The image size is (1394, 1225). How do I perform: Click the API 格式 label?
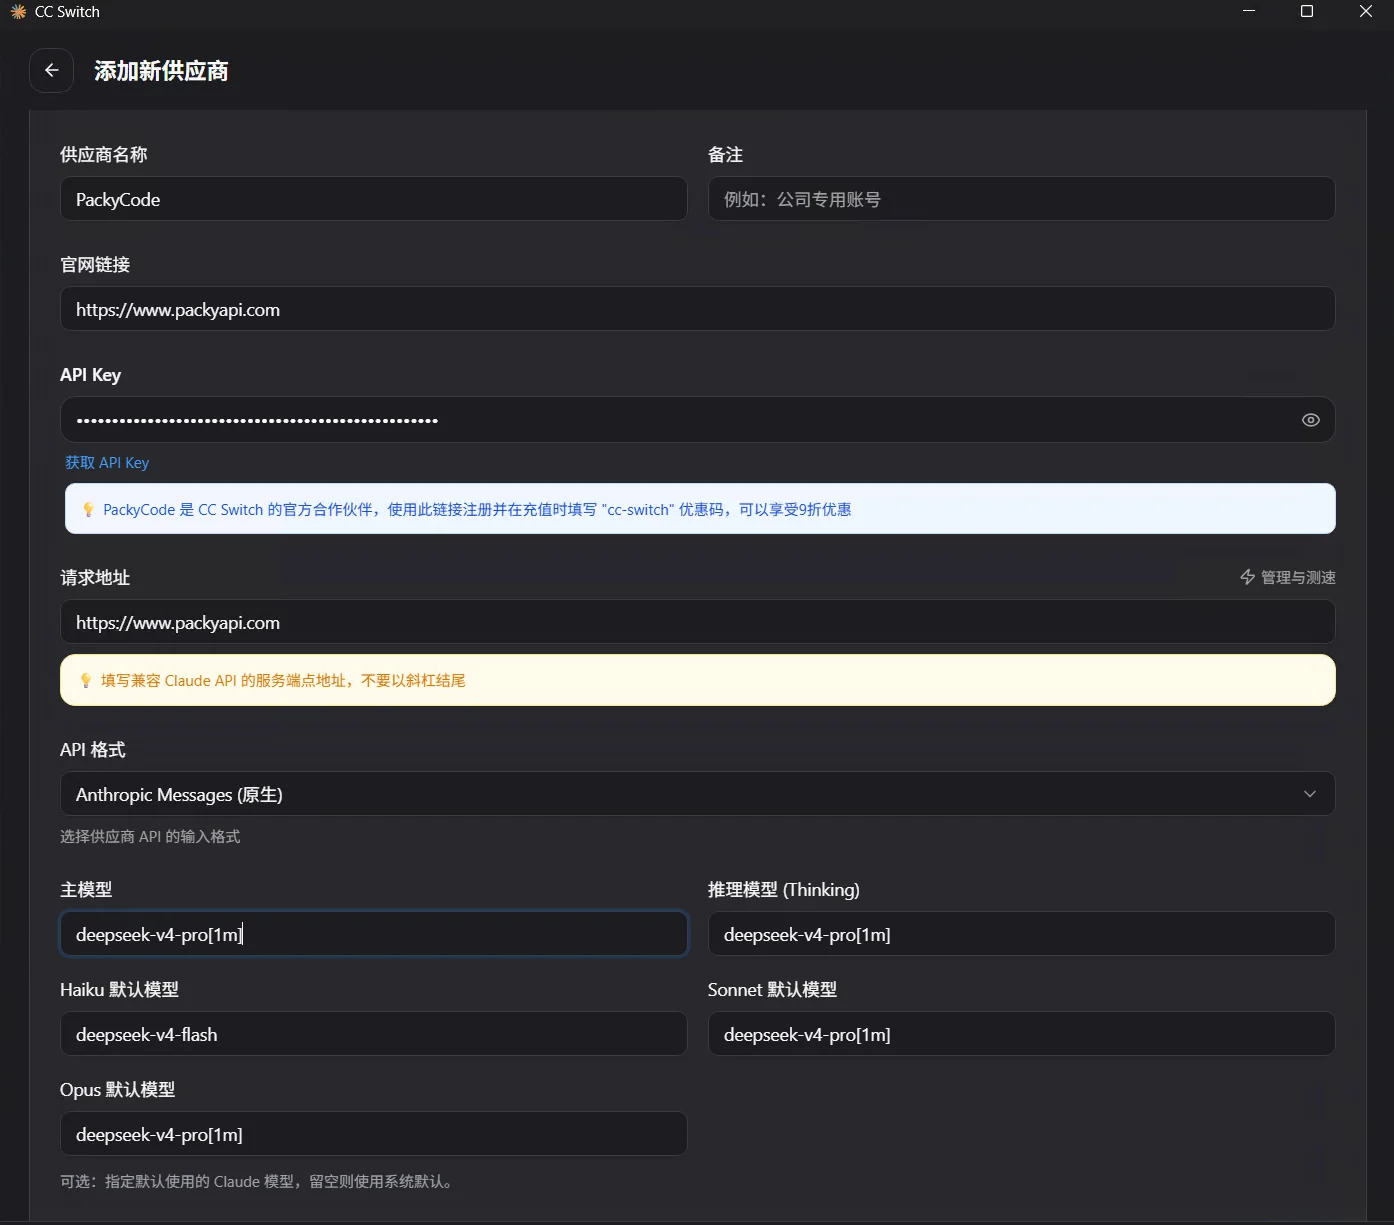coord(93,750)
